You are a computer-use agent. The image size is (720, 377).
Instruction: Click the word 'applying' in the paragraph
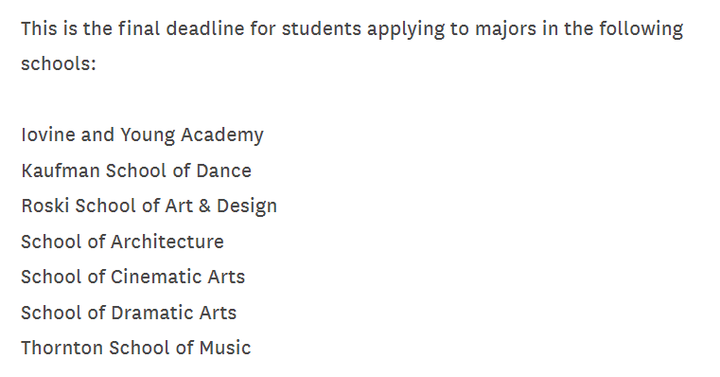click(x=406, y=30)
